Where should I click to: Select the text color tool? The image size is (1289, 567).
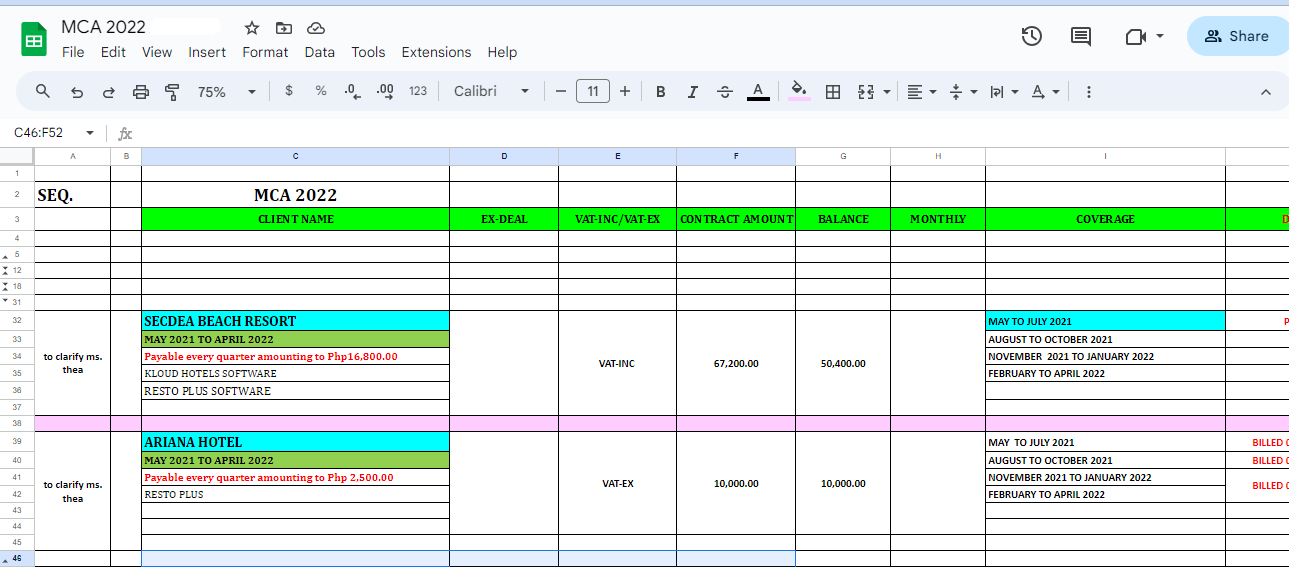point(758,91)
